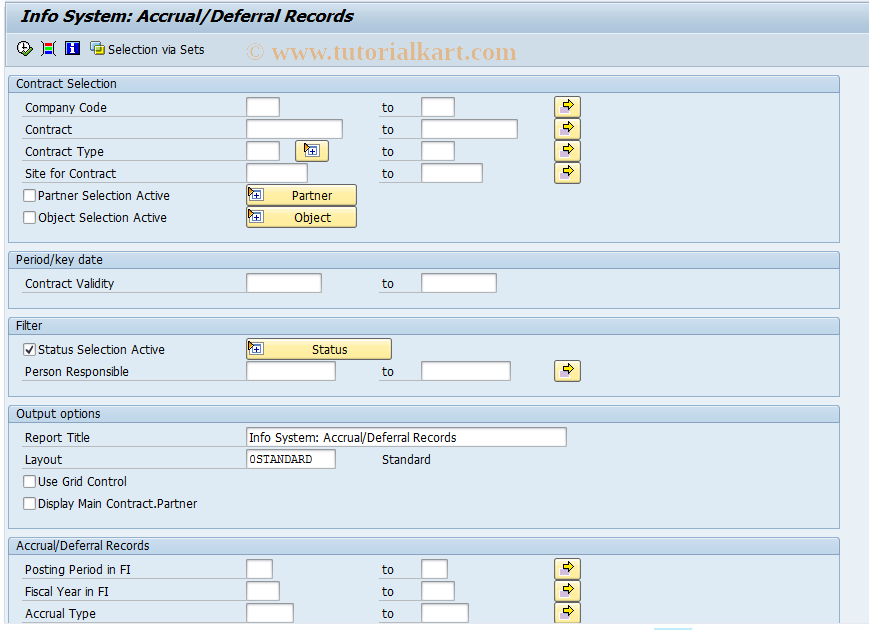Open multiple selection for Contract
The height and width of the screenshot is (630, 869).
pos(567,129)
